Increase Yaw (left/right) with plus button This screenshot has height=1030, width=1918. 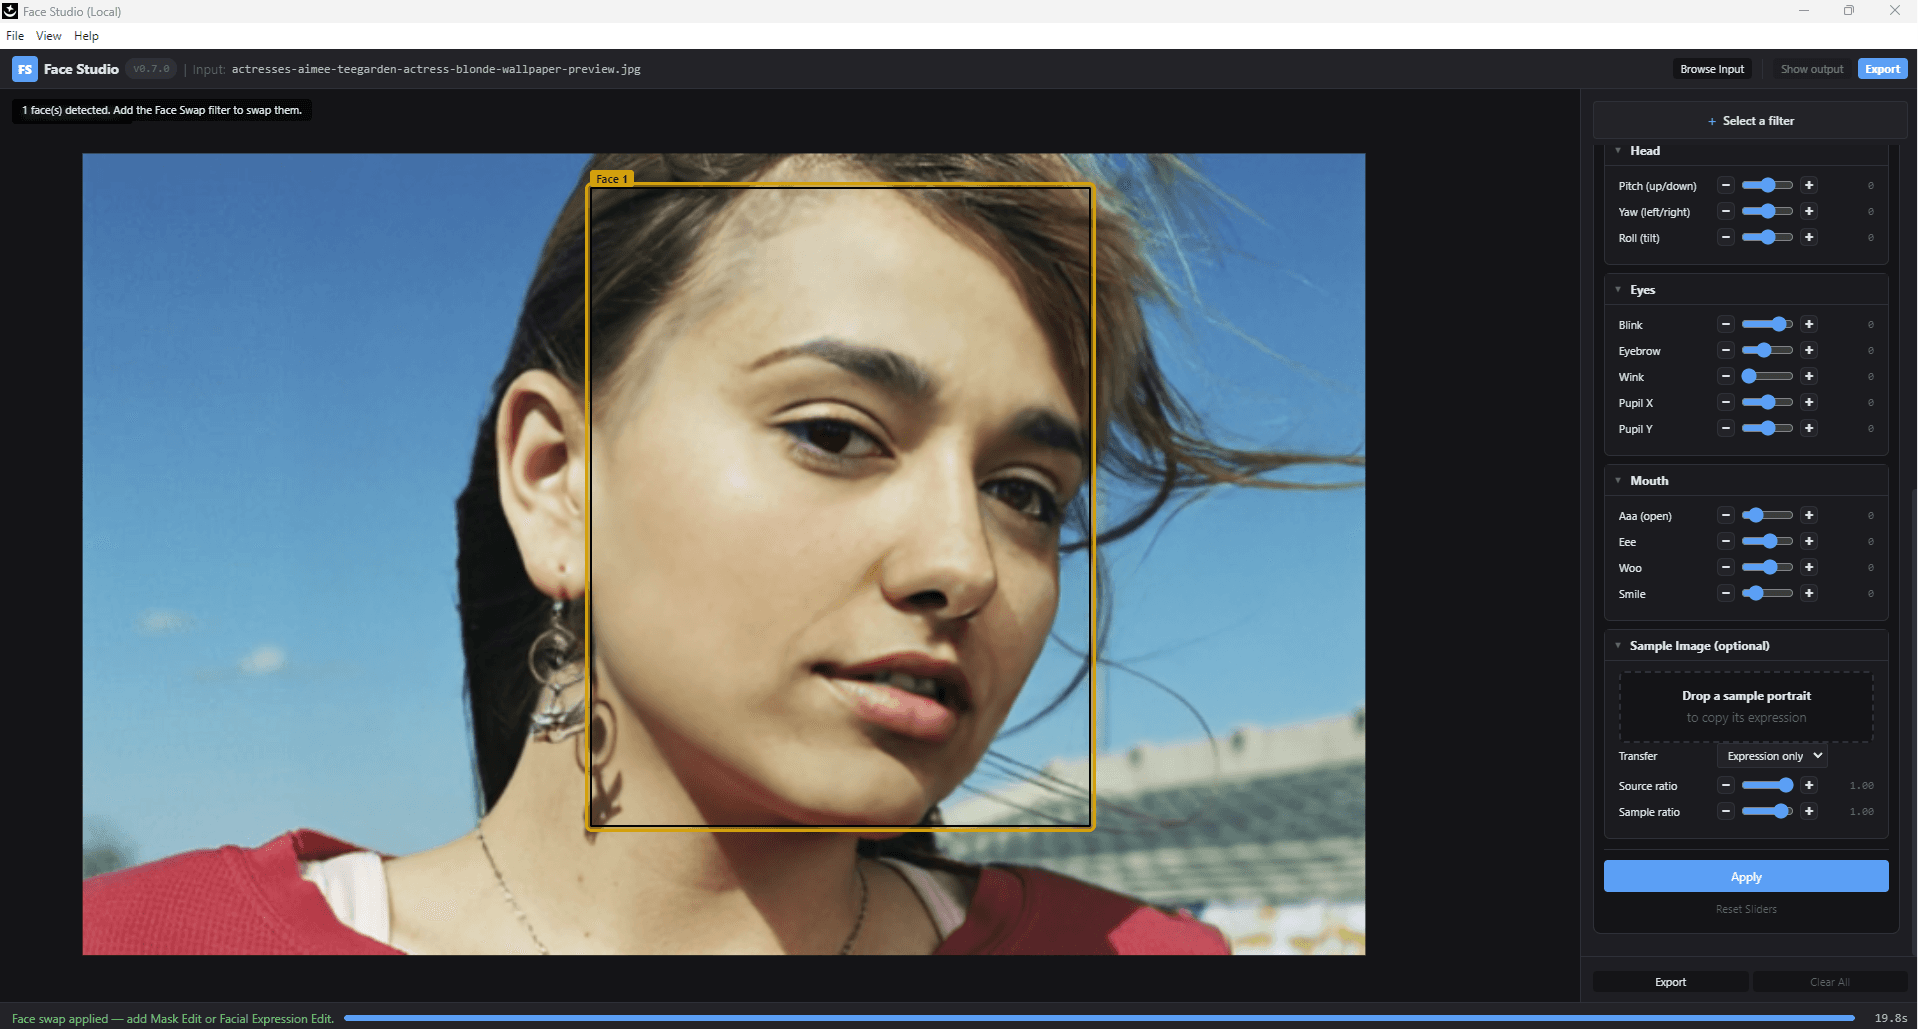pyautogui.click(x=1809, y=212)
